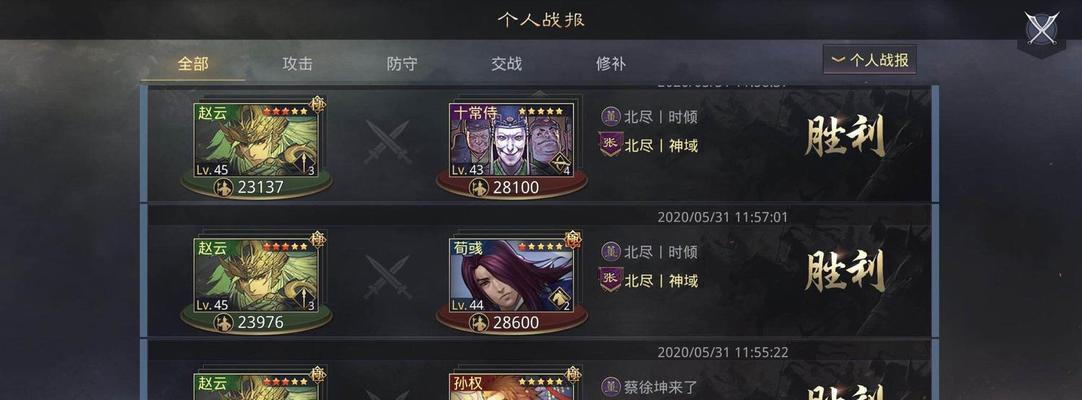Open the 孙权 hero portrait
Viewport: 1082px width, 400px height.
[511, 387]
